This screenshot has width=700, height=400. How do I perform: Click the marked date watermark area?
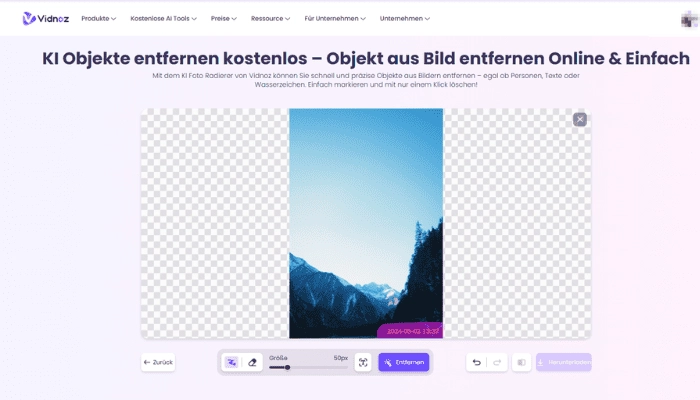(x=411, y=331)
